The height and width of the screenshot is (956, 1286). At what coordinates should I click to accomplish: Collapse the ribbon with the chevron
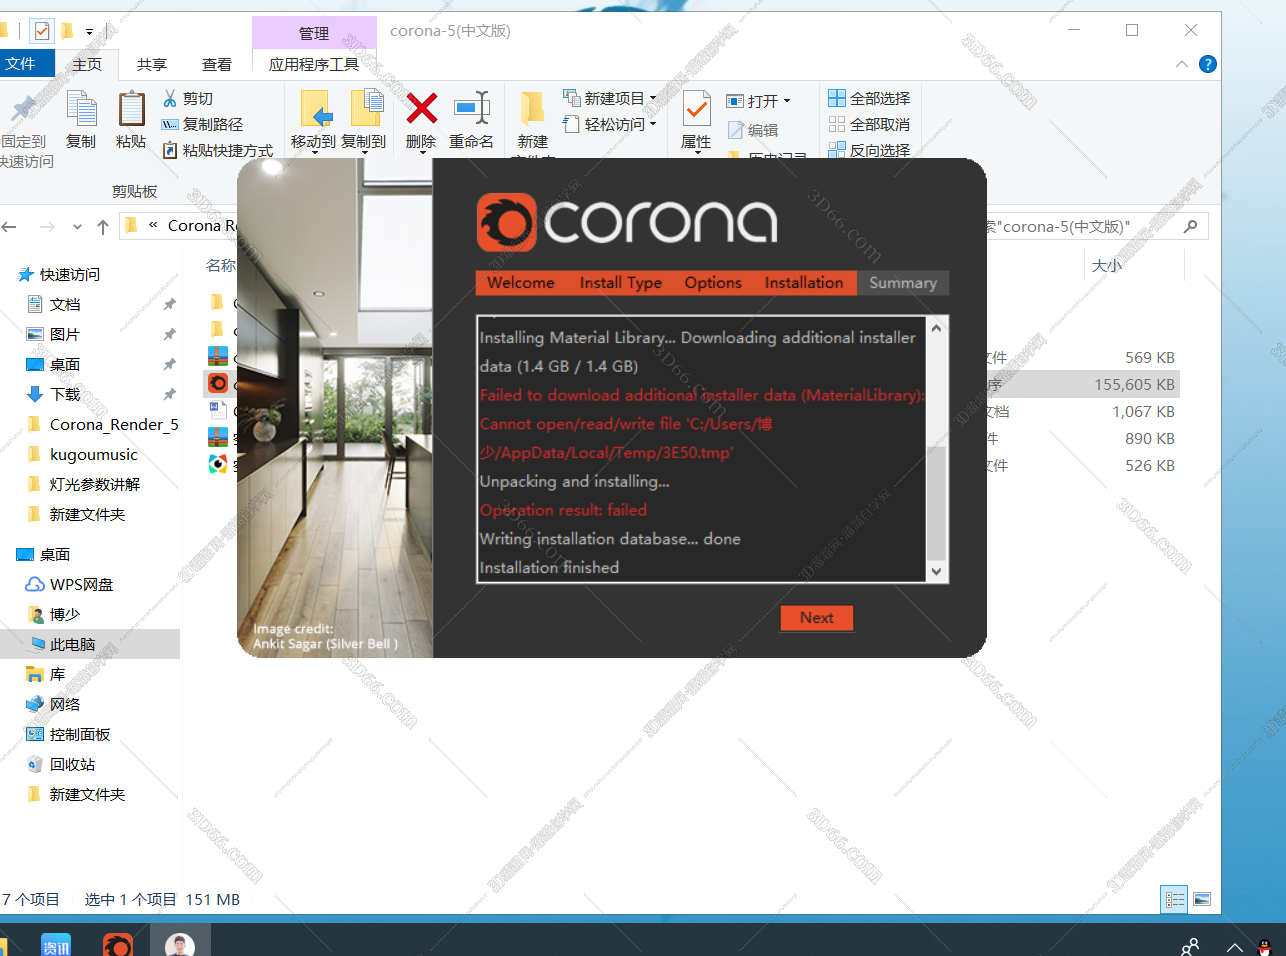pyautogui.click(x=1182, y=64)
